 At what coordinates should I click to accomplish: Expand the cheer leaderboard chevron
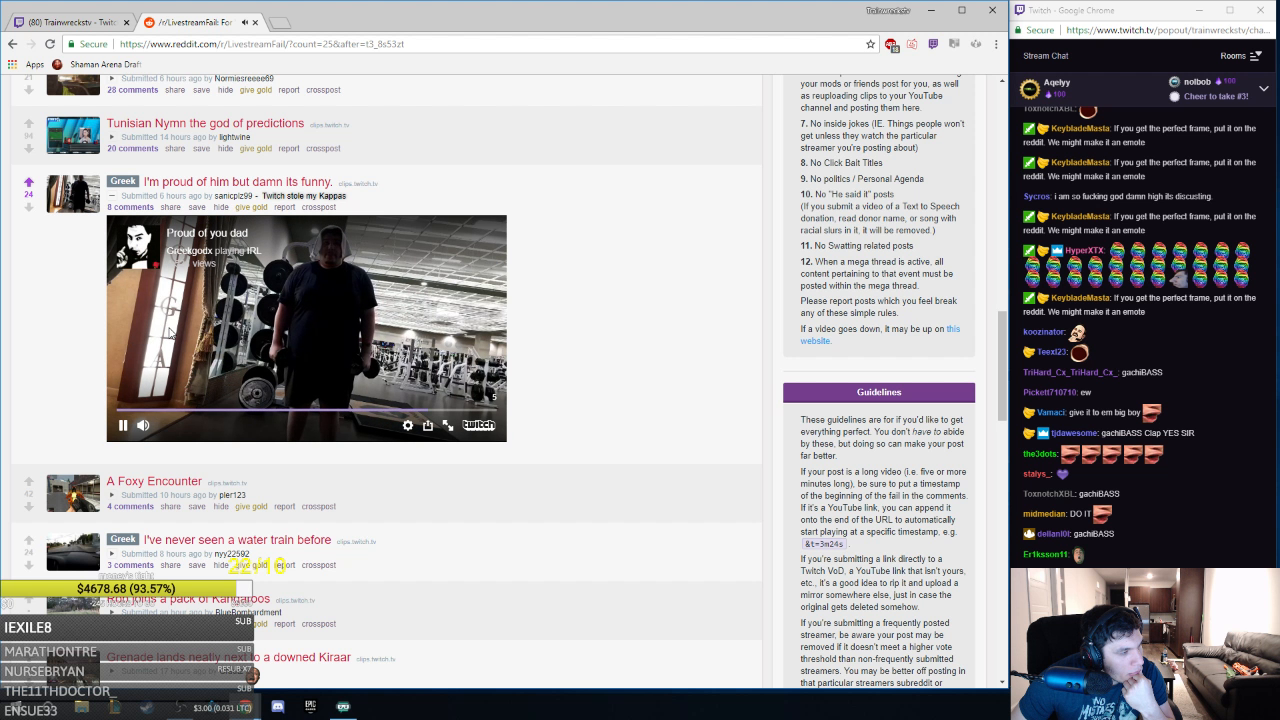1264,89
